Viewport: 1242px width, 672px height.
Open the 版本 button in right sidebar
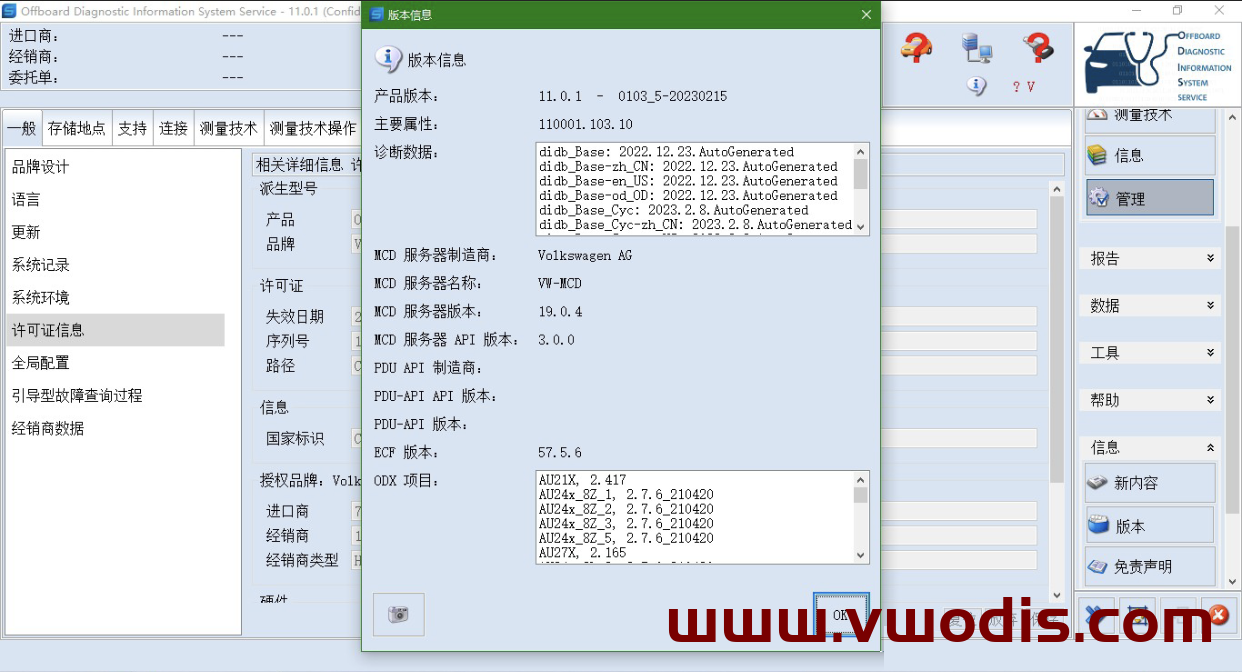(1150, 525)
